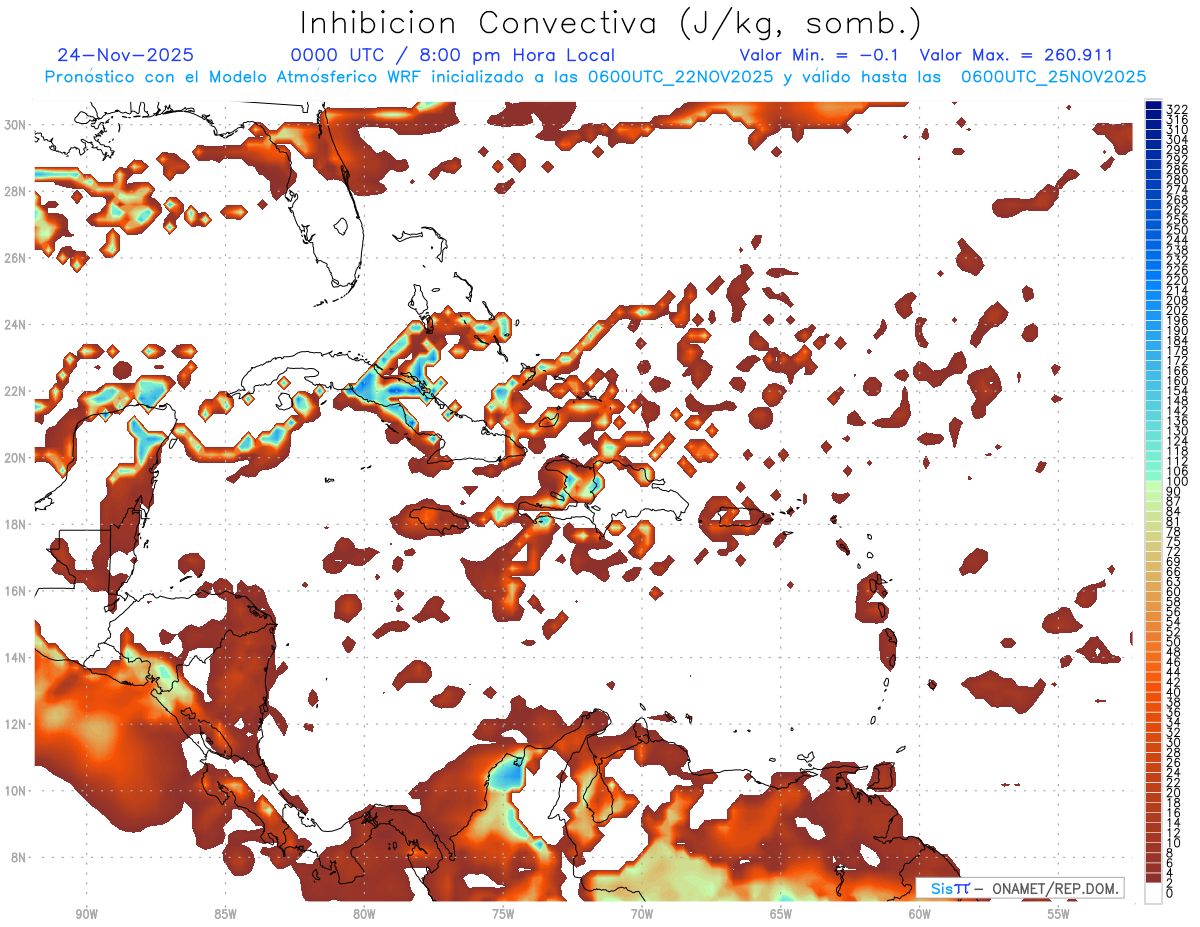Click the title "Inhibicion Convectiva (J/kg, somb.)"
The height and width of the screenshot is (927, 1200).
(610, 23)
